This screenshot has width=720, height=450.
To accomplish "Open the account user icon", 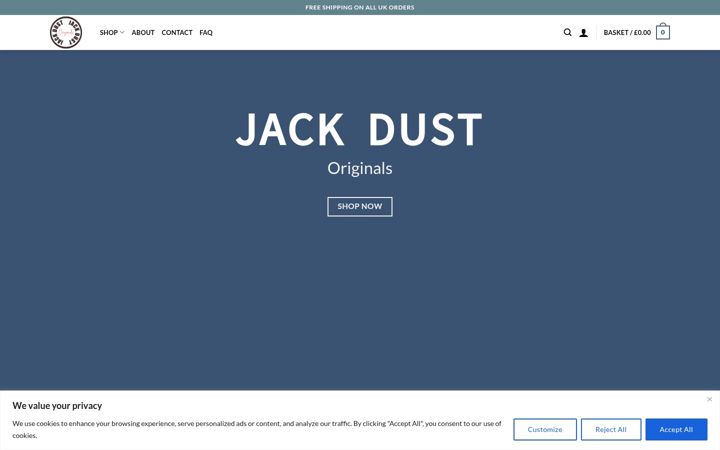I will [x=583, y=33].
